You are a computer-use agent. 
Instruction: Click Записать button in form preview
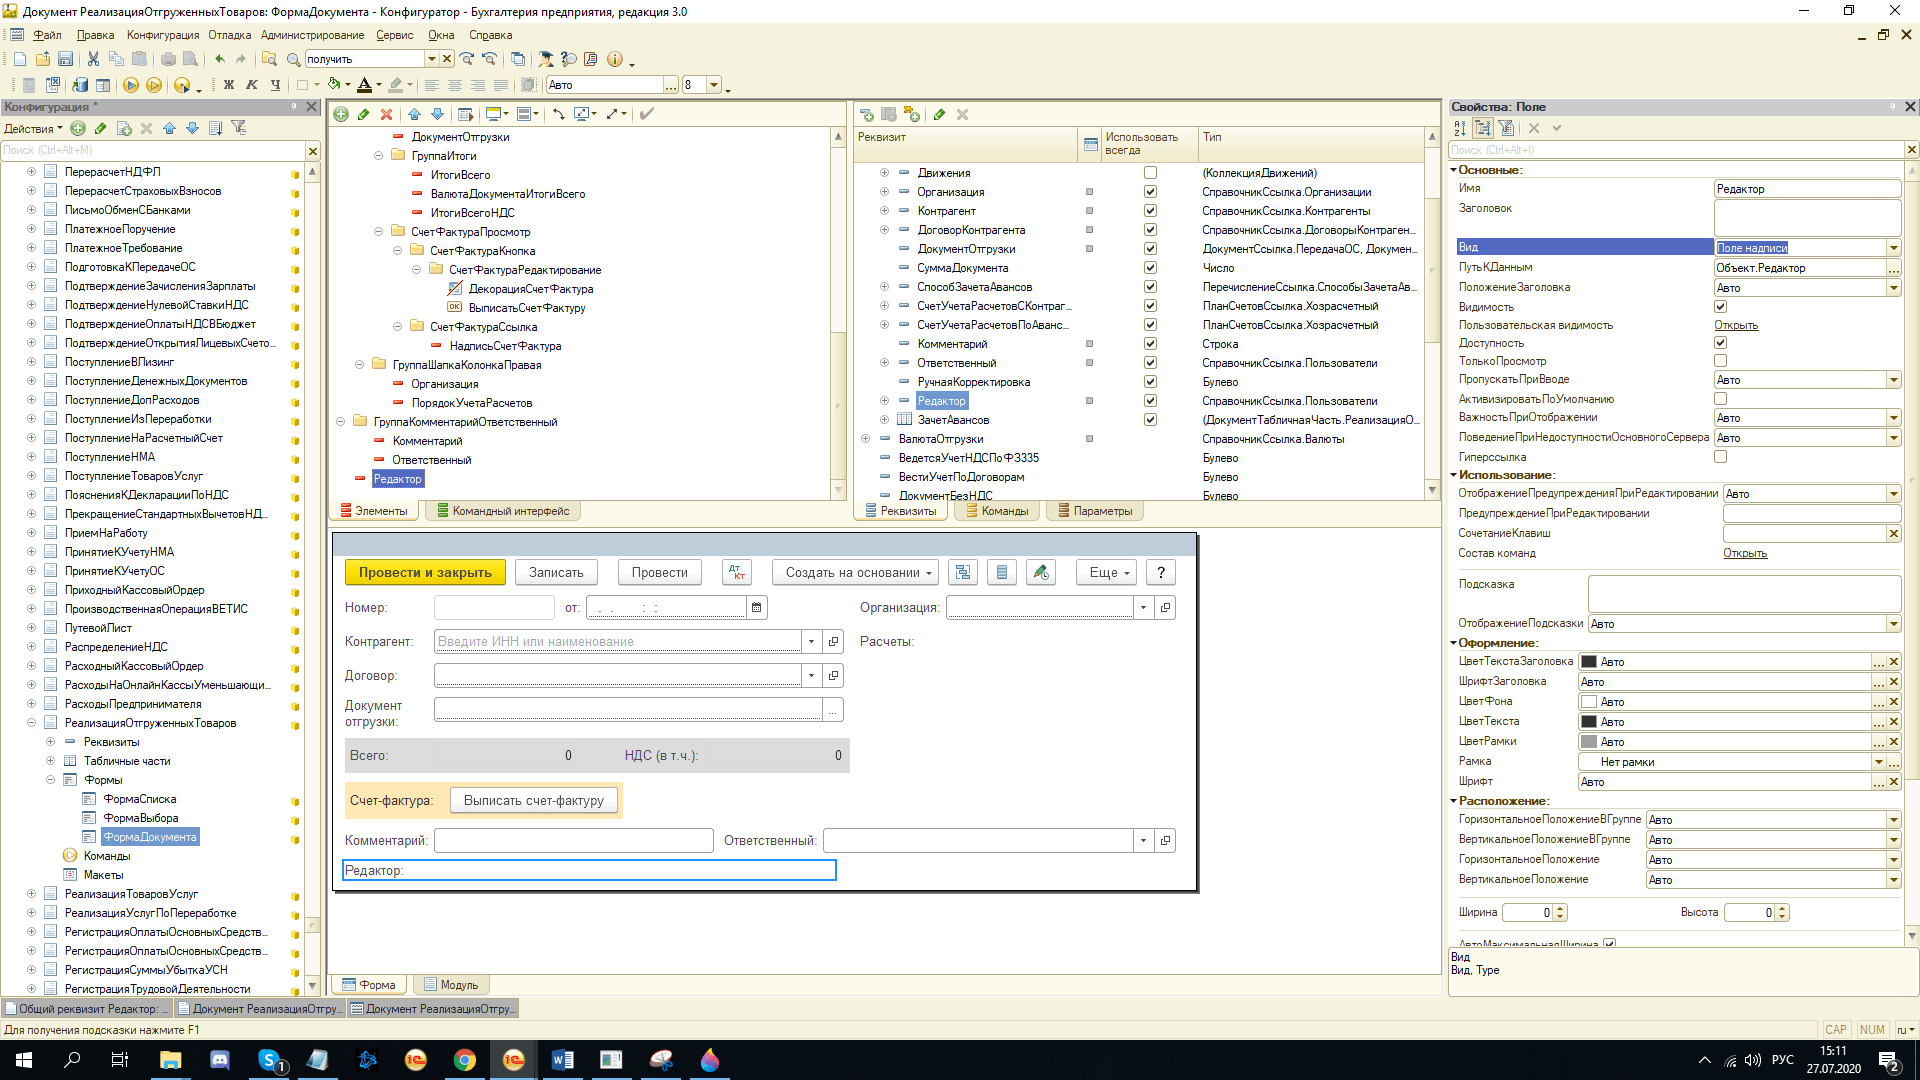click(x=556, y=572)
